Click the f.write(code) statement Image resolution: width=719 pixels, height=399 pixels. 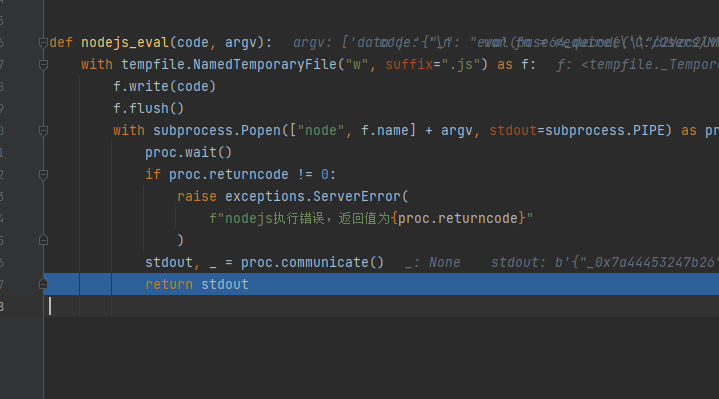164,86
